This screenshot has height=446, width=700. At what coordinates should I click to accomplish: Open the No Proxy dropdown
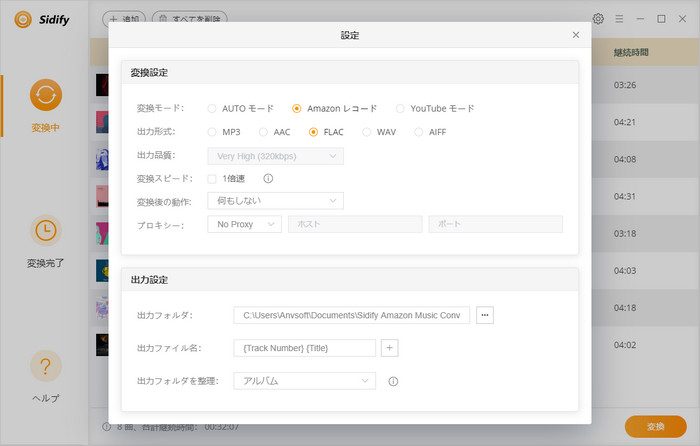click(245, 224)
